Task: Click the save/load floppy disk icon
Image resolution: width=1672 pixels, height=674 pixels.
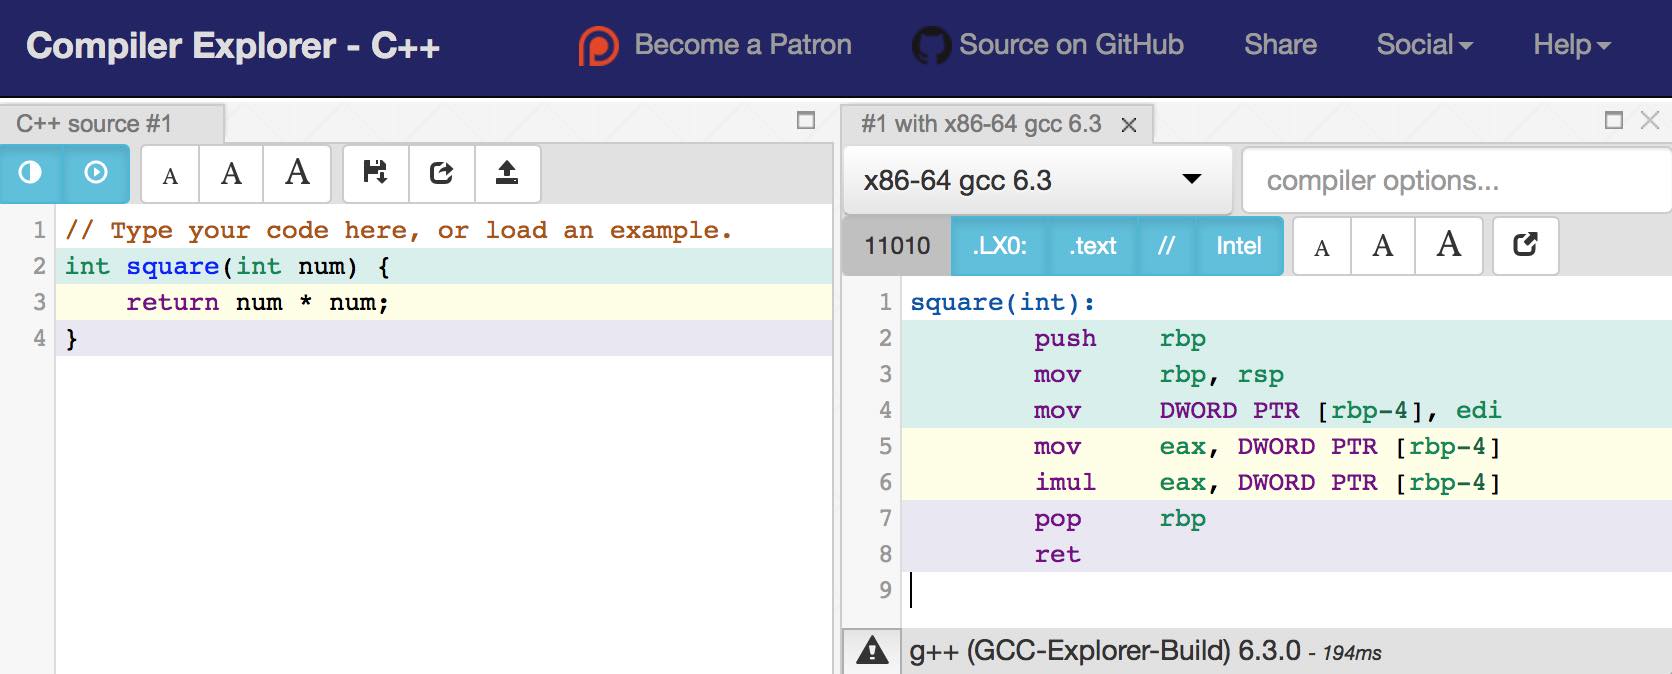Action: click(375, 173)
